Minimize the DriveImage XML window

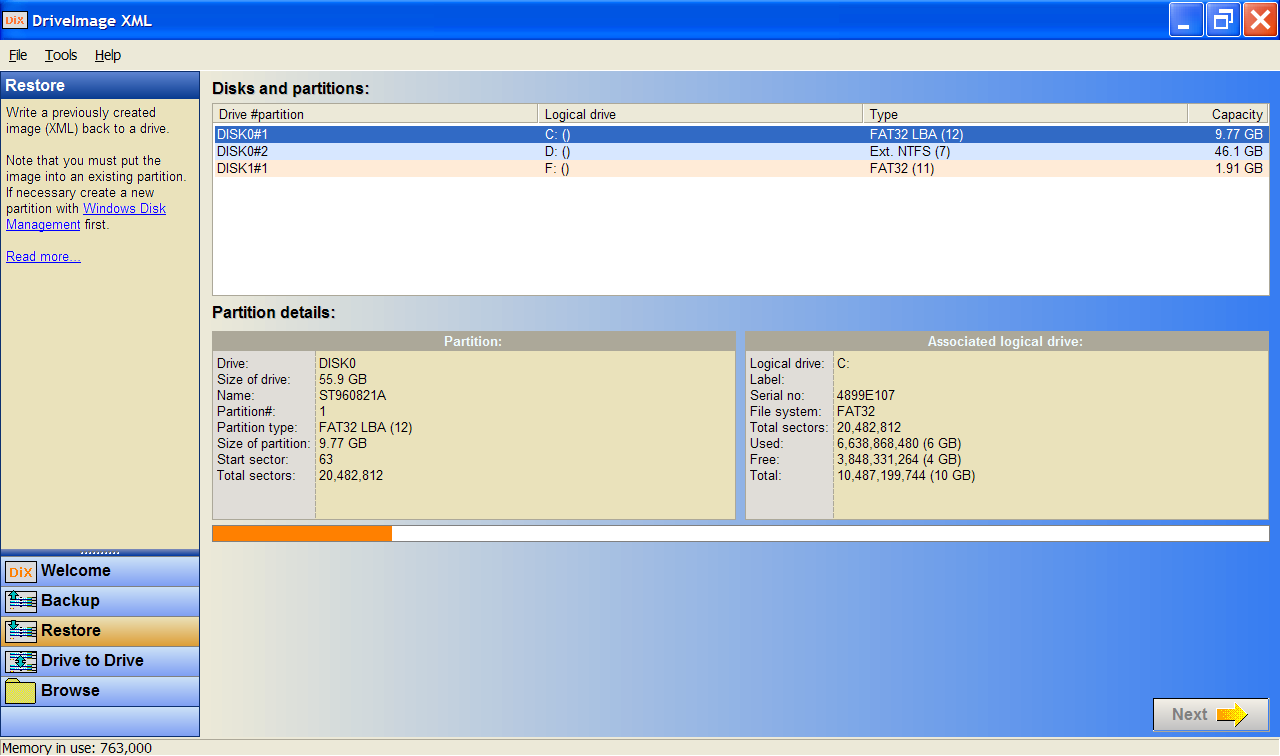[1187, 20]
